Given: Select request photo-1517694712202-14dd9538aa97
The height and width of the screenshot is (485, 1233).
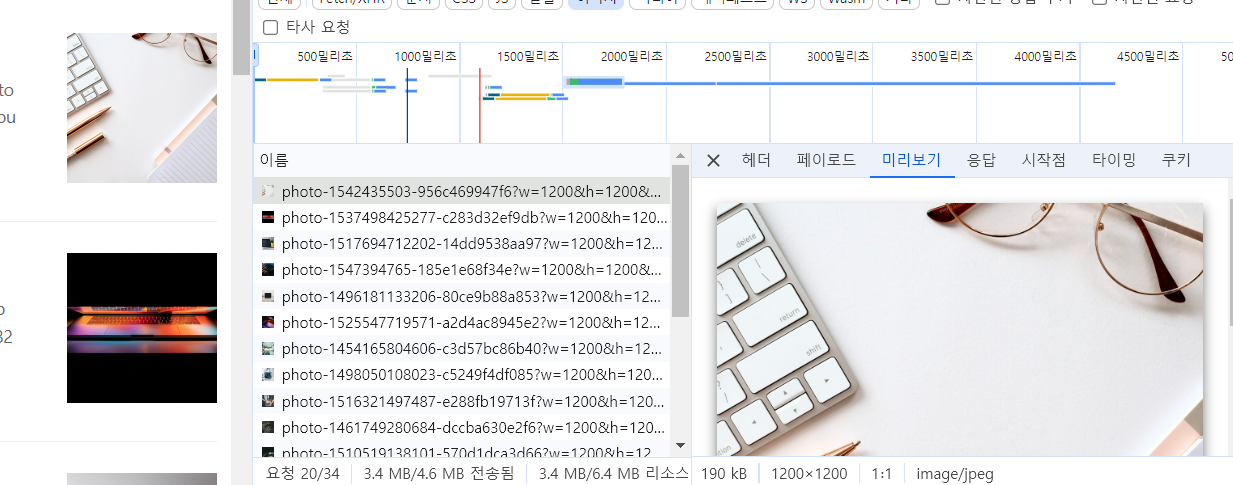Looking at the screenshot, I should (x=461, y=243).
